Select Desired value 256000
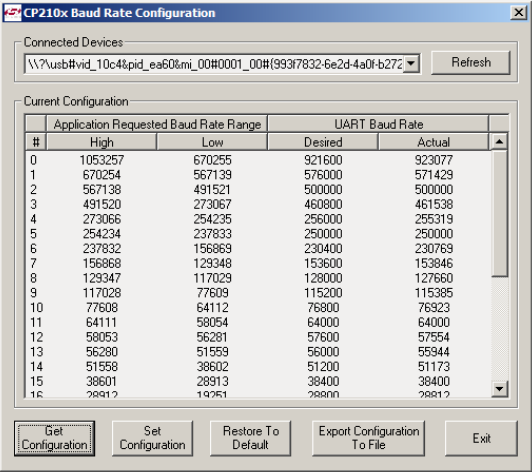The width and height of the screenshot is (532, 472). coord(323,219)
